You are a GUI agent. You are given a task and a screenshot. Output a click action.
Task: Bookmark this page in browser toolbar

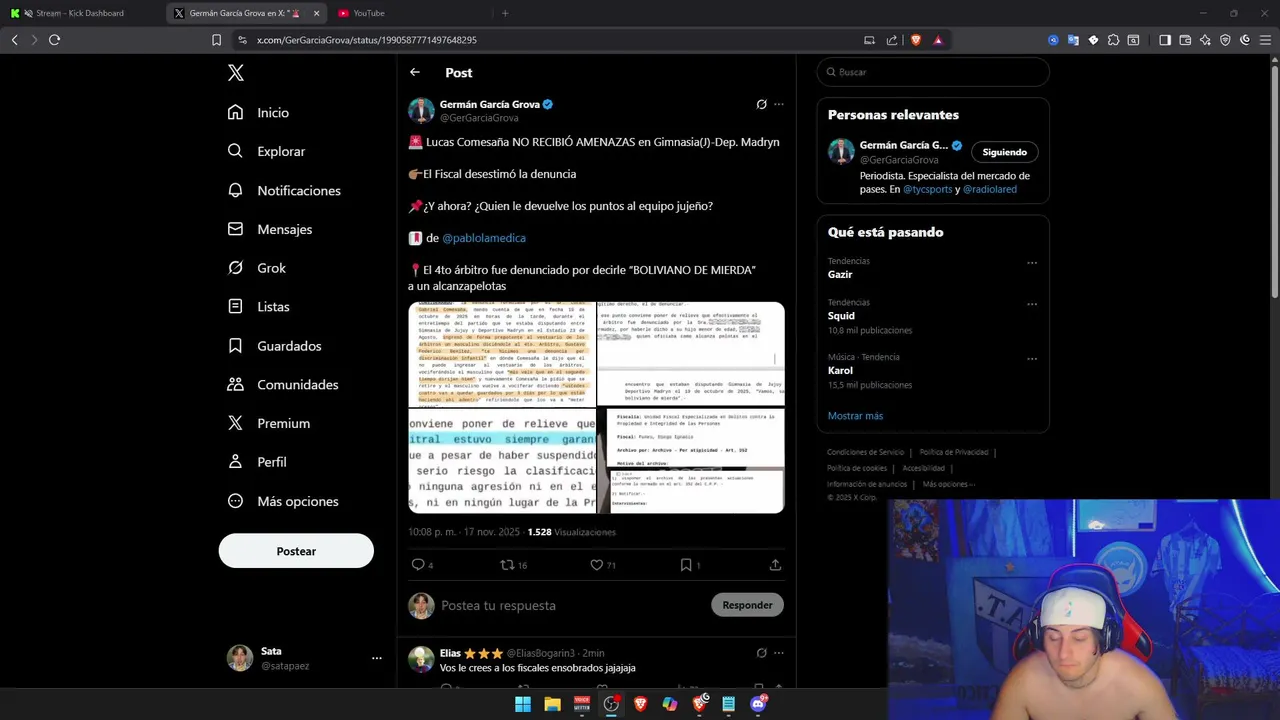click(216, 40)
